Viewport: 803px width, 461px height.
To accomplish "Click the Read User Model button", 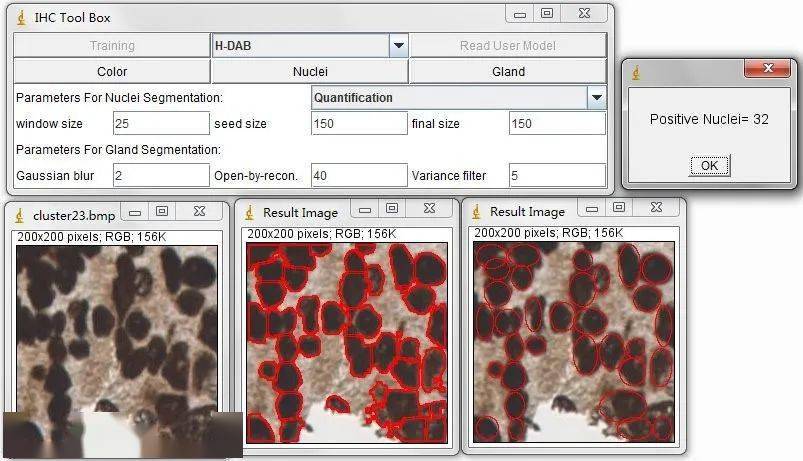I will click(508, 45).
